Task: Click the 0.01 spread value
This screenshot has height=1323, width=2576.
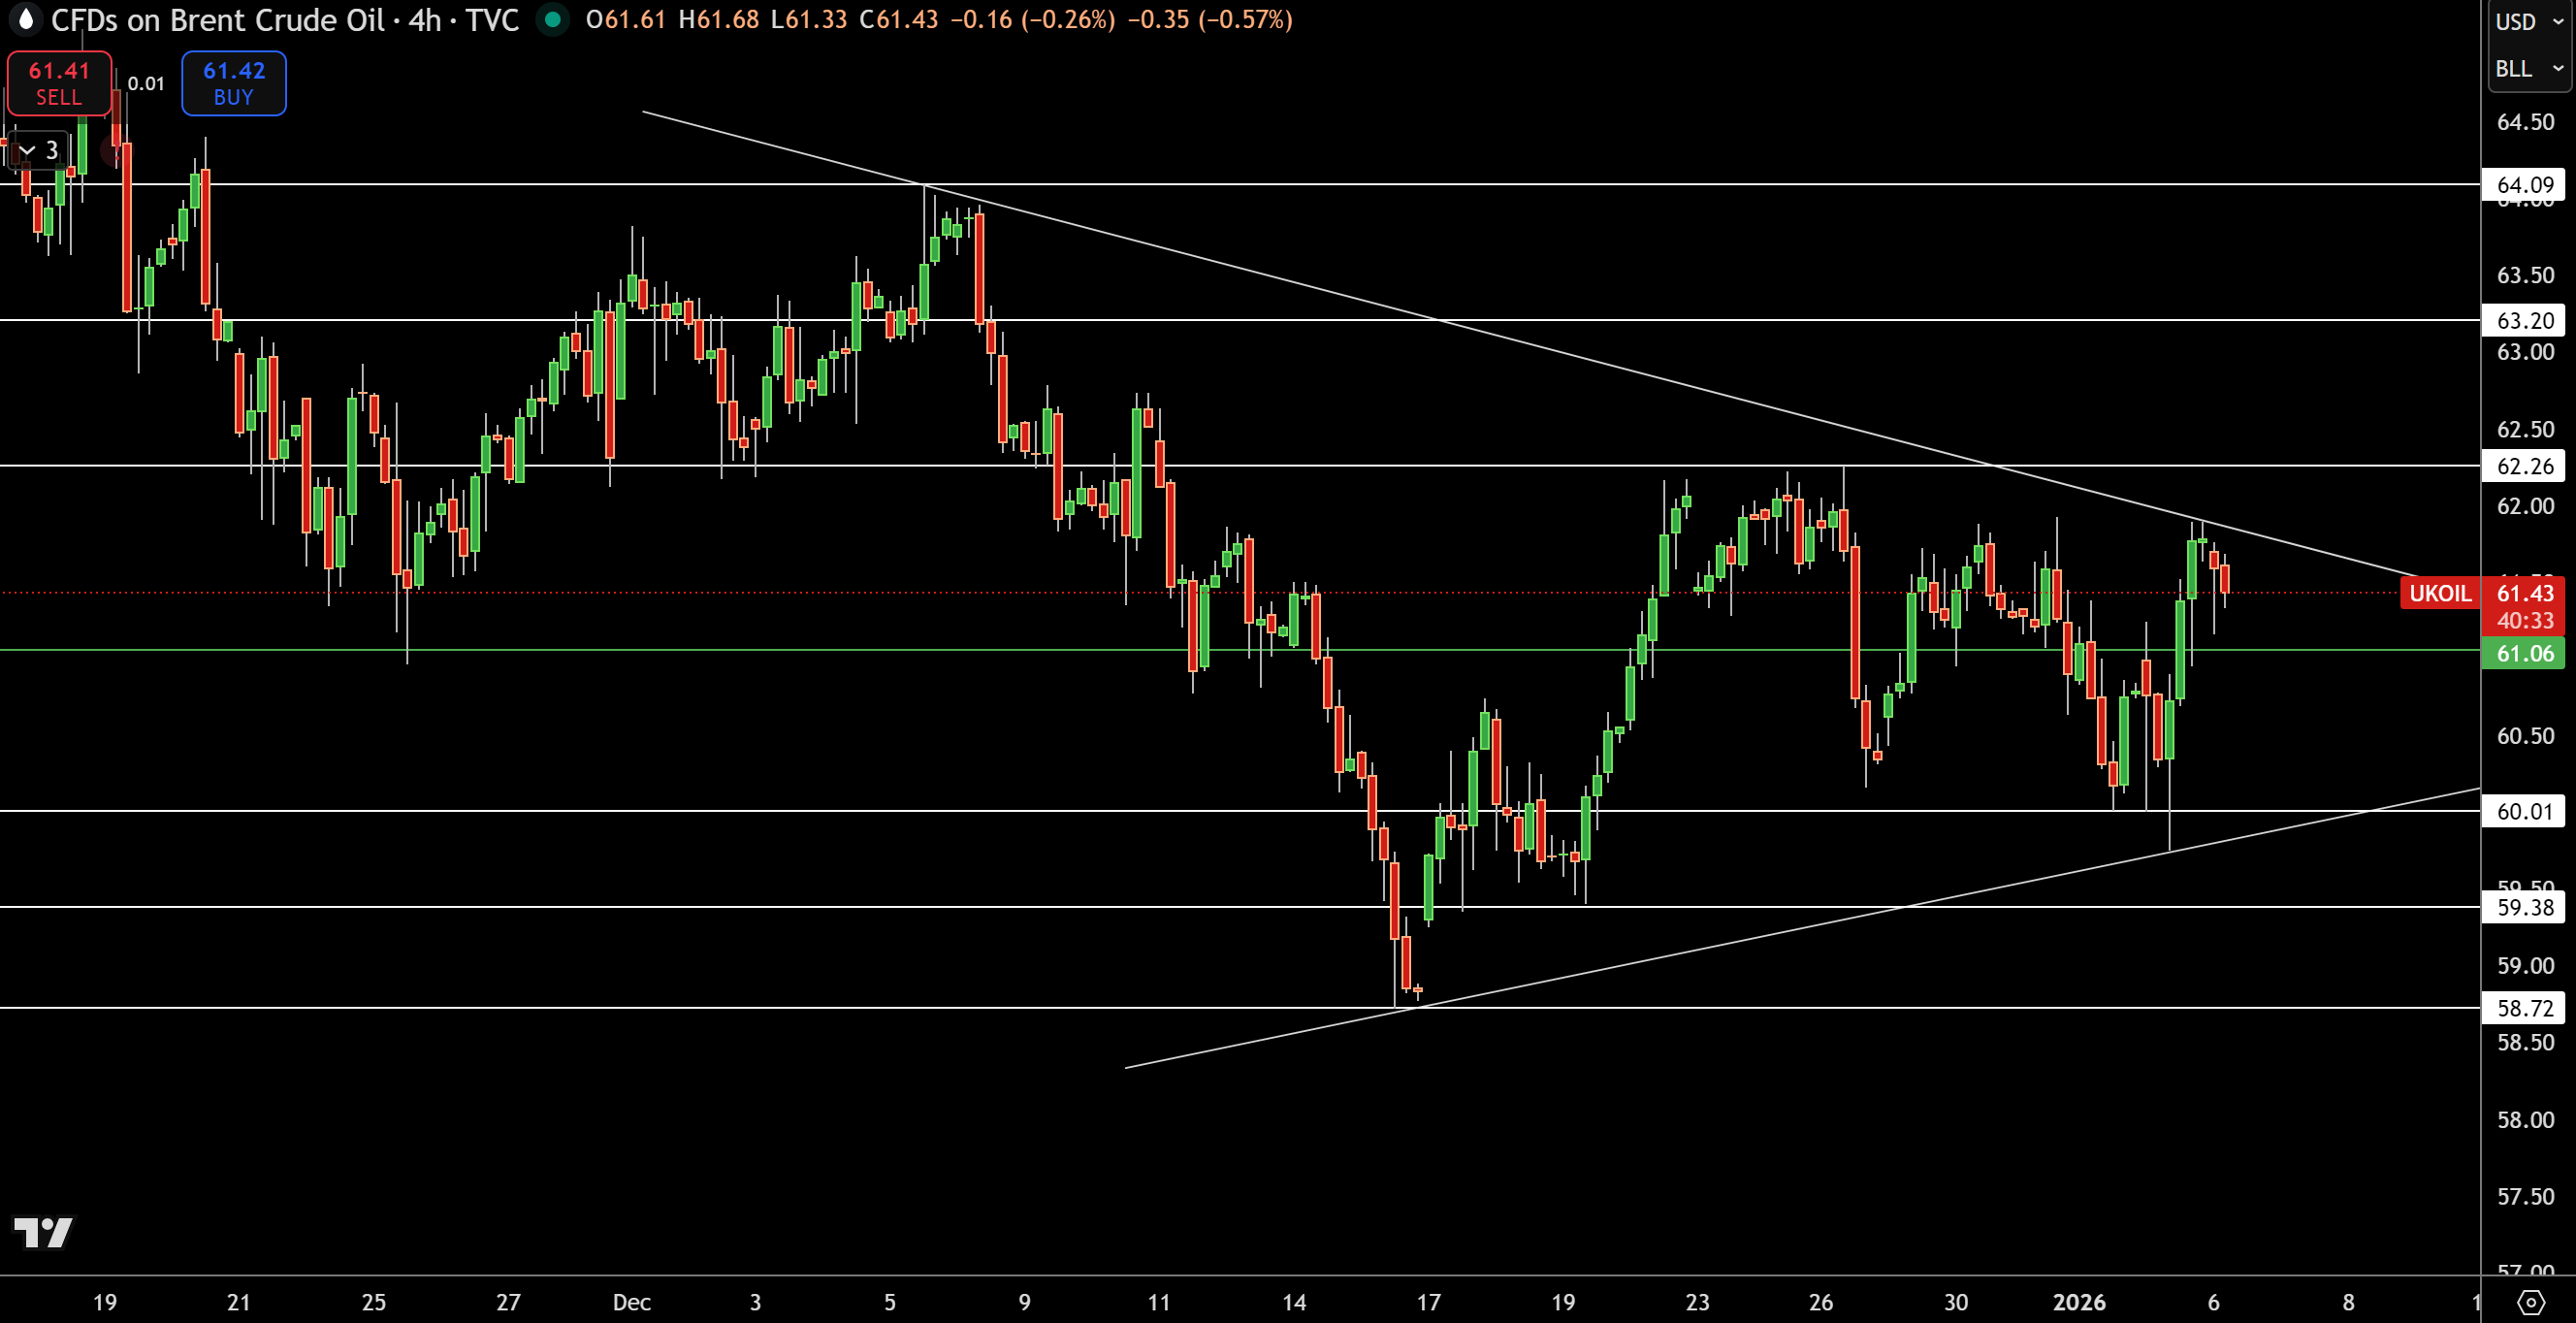Action: click(146, 84)
